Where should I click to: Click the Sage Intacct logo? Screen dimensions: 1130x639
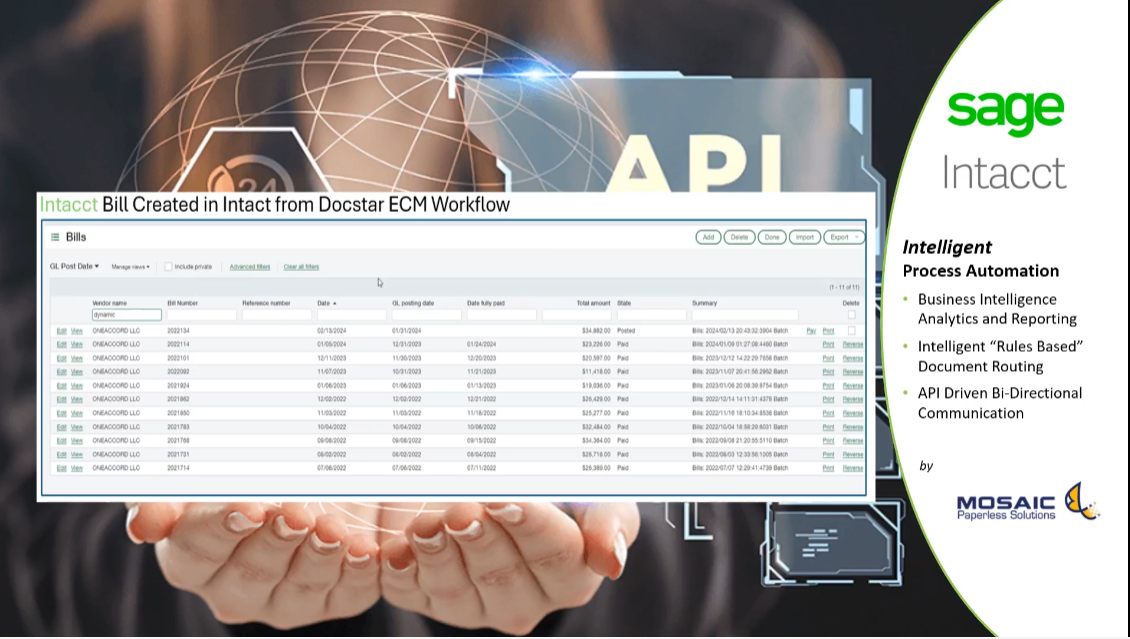1005,139
